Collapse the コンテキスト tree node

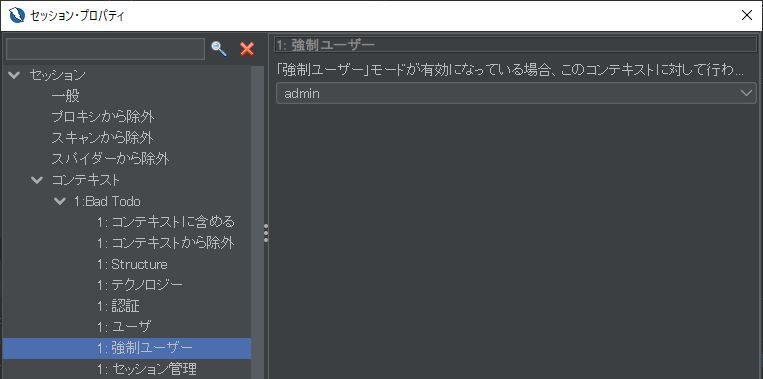(37, 180)
